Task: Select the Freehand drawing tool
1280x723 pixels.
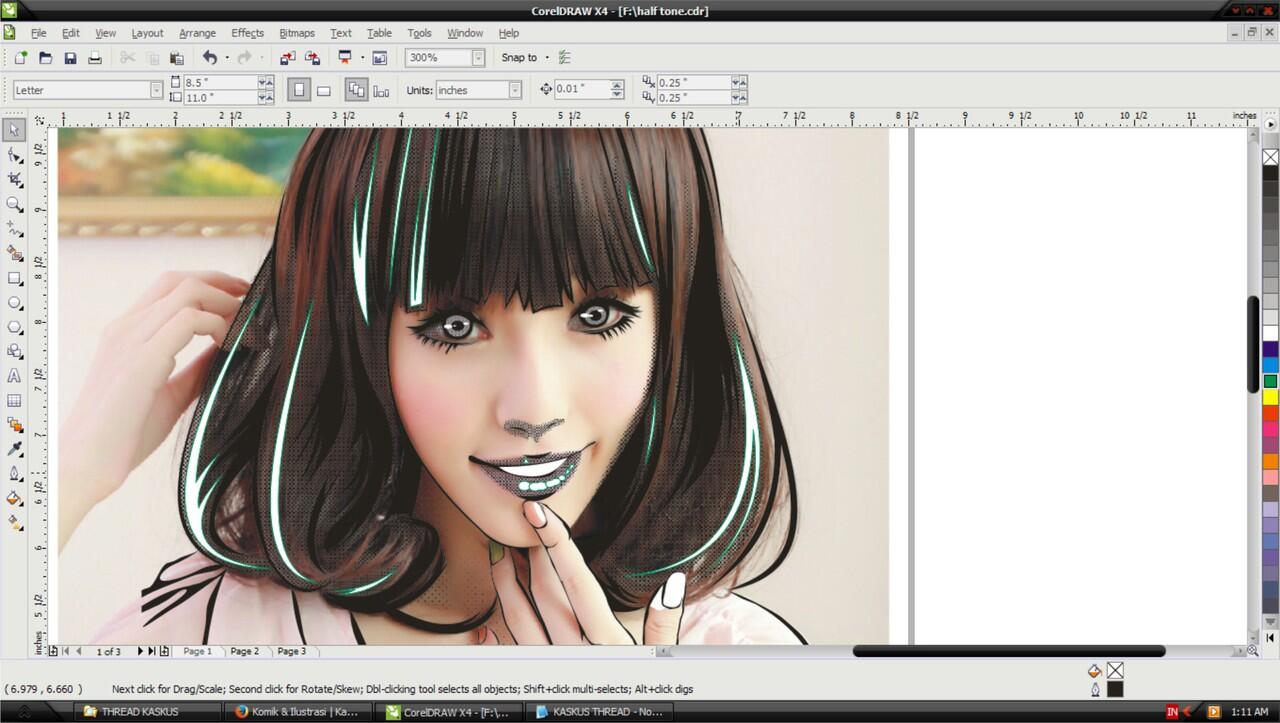Action: [x=14, y=229]
